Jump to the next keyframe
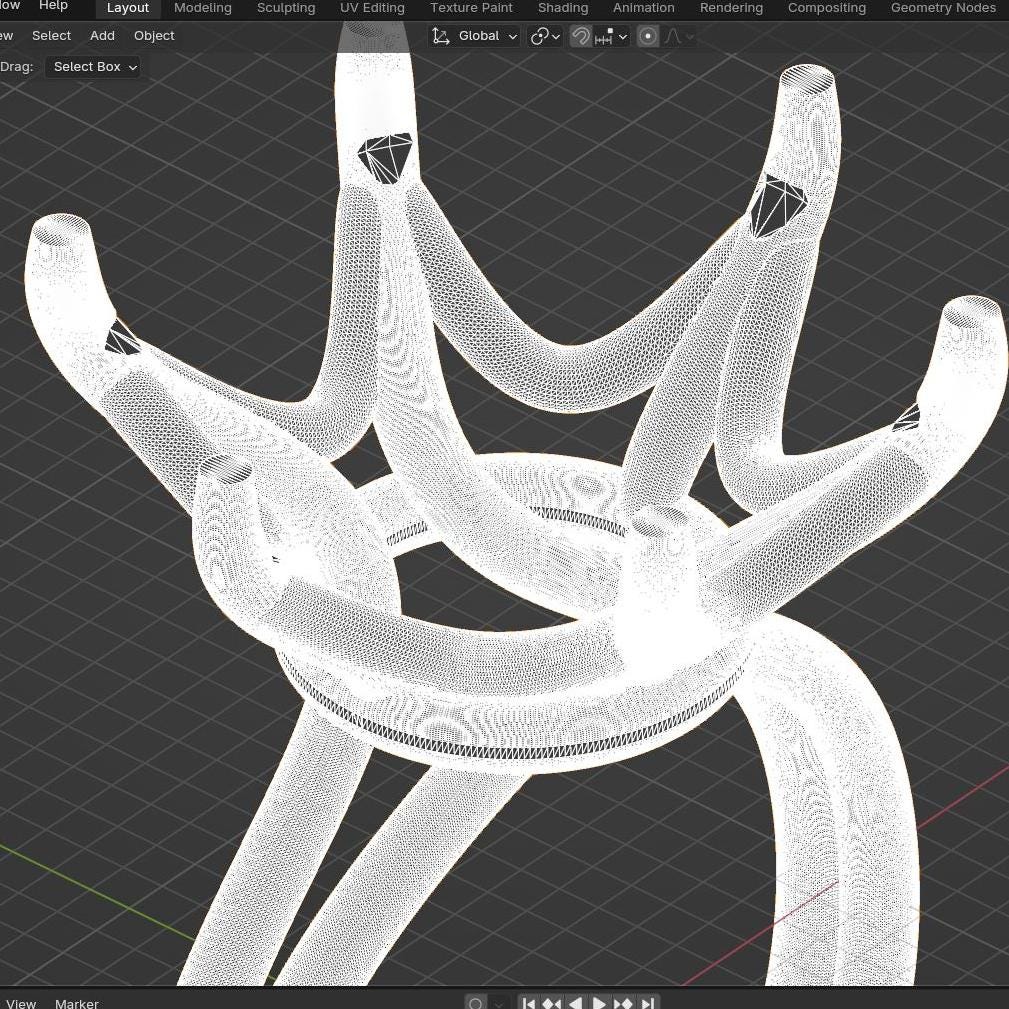The height and width of the screenshot is (1009, 1009). click(x=624, y=1003)
